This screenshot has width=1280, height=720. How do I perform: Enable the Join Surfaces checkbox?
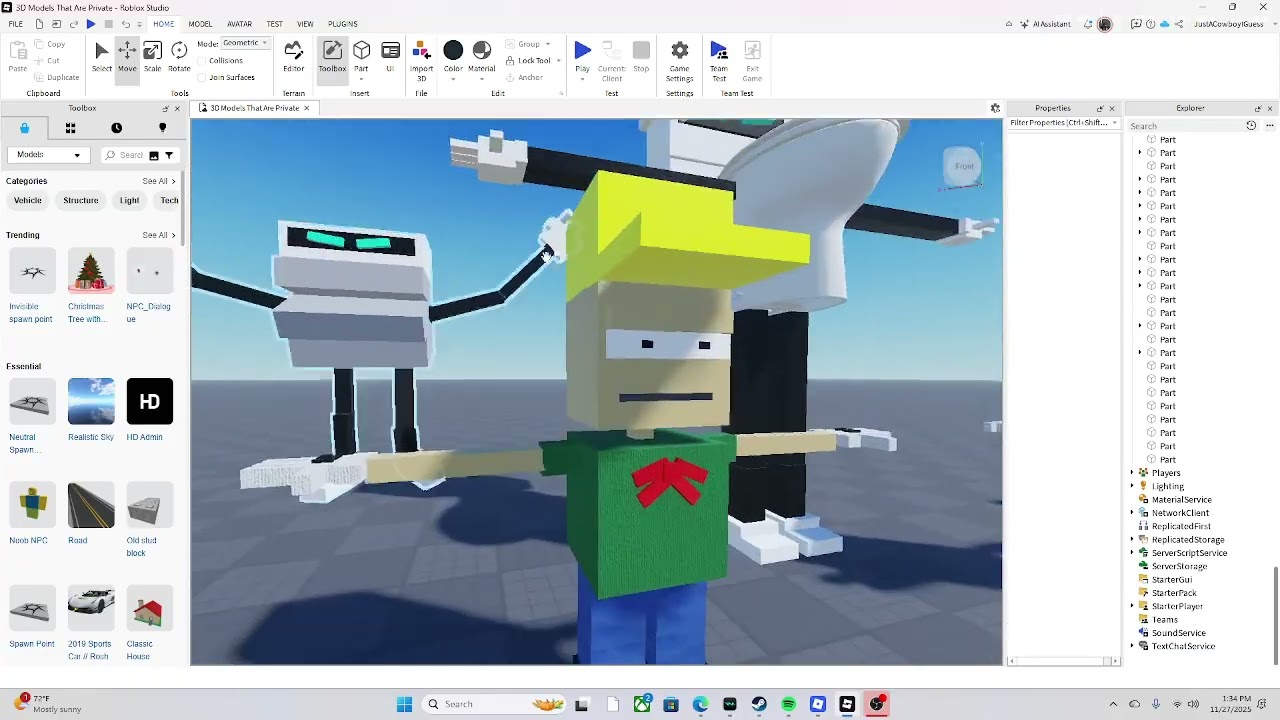202,77
